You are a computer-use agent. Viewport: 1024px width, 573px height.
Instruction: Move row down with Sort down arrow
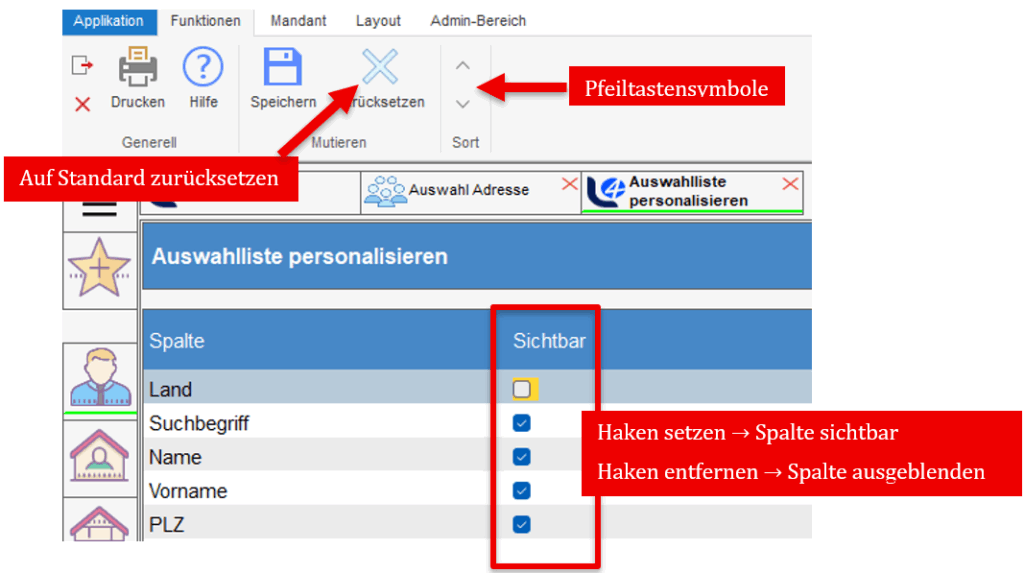pos(462,104)
